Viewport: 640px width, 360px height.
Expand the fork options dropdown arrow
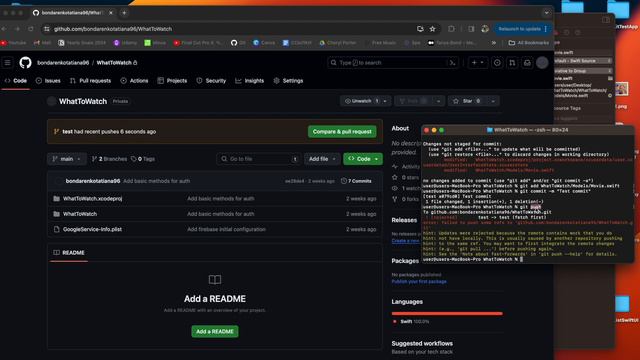click(x=438, y=101)
